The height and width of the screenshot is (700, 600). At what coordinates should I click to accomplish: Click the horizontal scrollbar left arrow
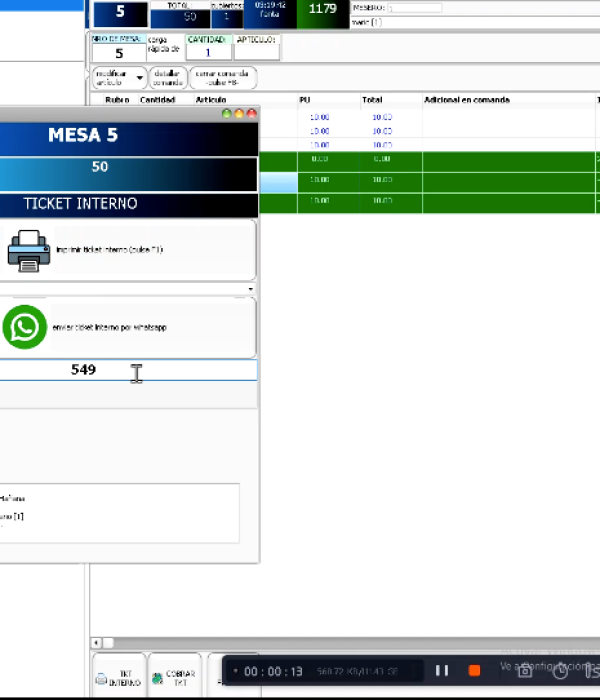pyautogui.click(x=96, y=643)
